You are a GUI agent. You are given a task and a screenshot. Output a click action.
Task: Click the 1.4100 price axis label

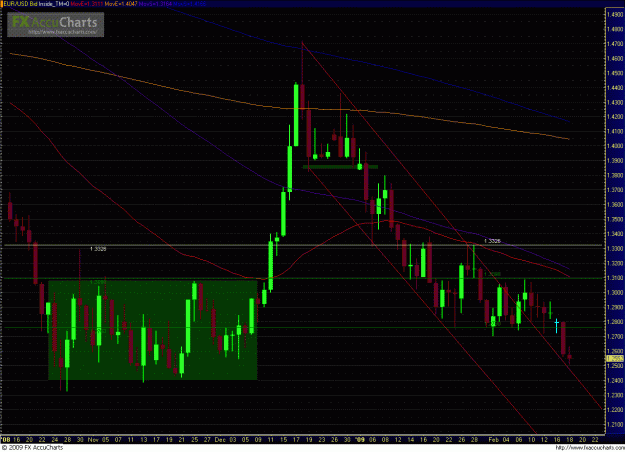pos(615,131)
